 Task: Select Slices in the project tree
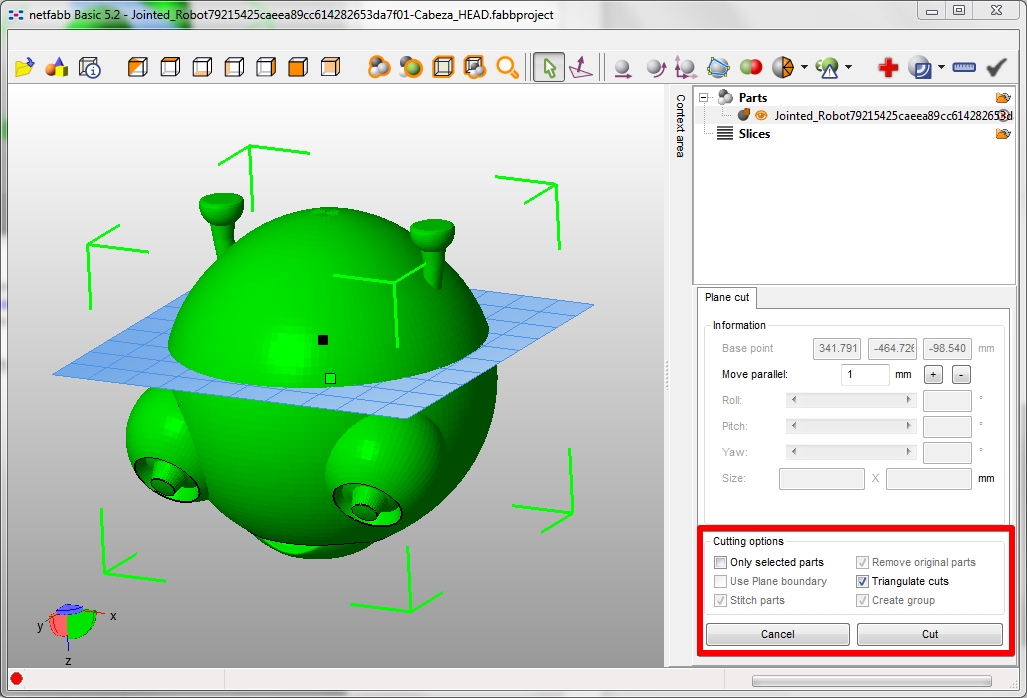pos(753,134)
